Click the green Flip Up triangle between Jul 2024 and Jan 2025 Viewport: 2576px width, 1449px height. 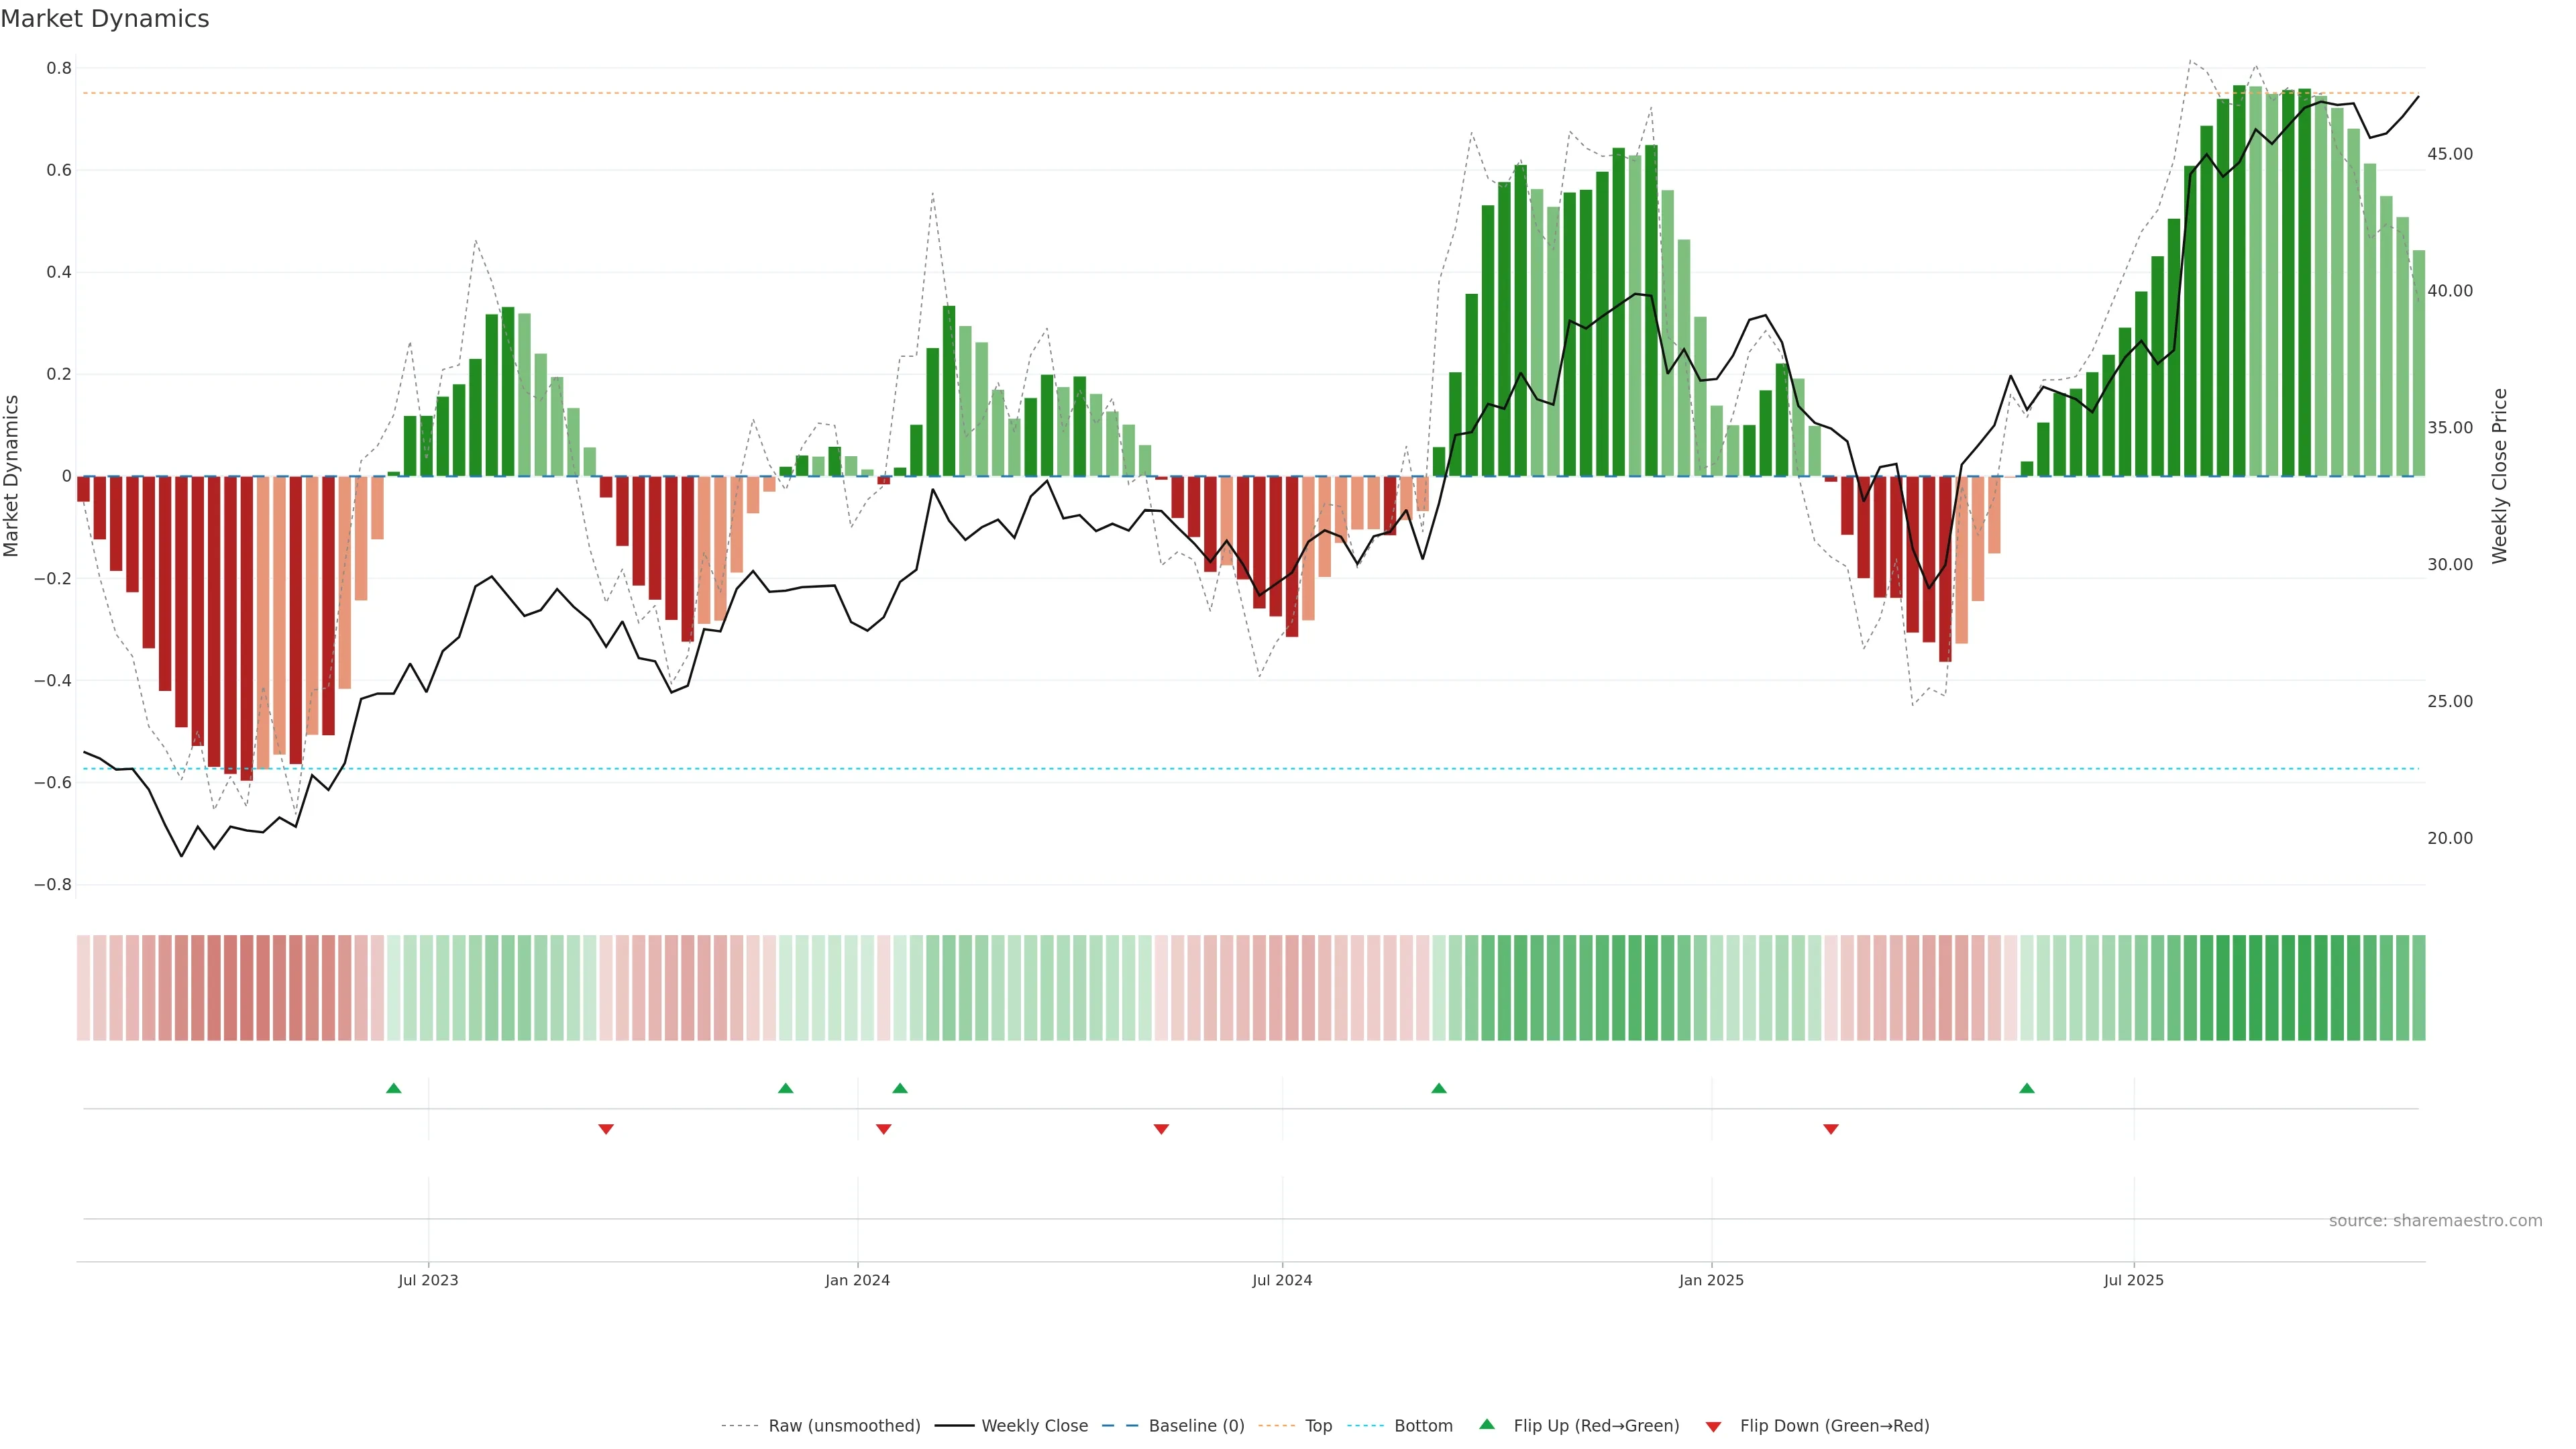tap(1438, 1088)
